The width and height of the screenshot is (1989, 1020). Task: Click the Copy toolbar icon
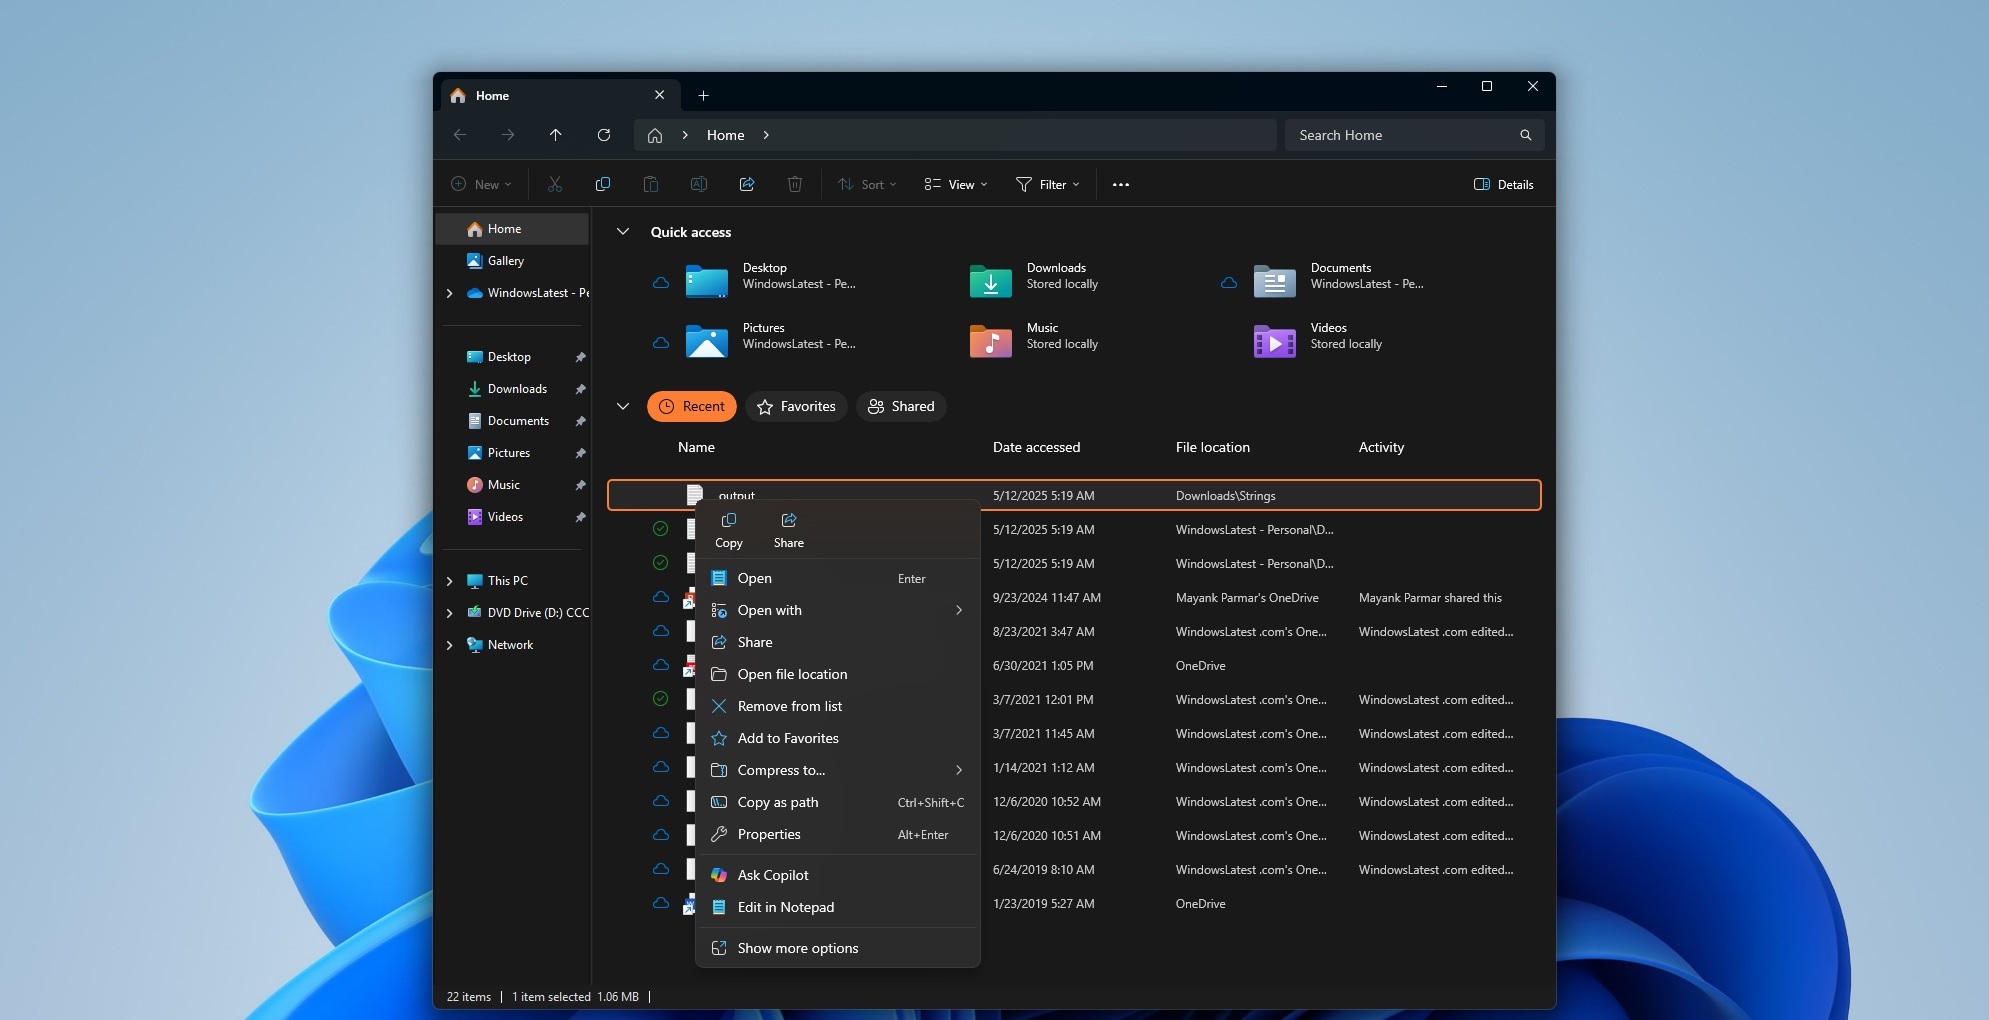[604, 184]
